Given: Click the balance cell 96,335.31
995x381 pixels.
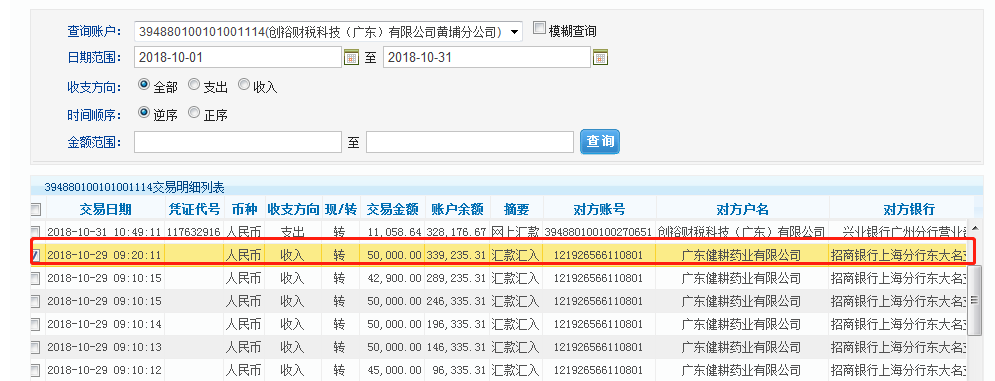Looking at the screenshot, I should click(x=459, y=370).
